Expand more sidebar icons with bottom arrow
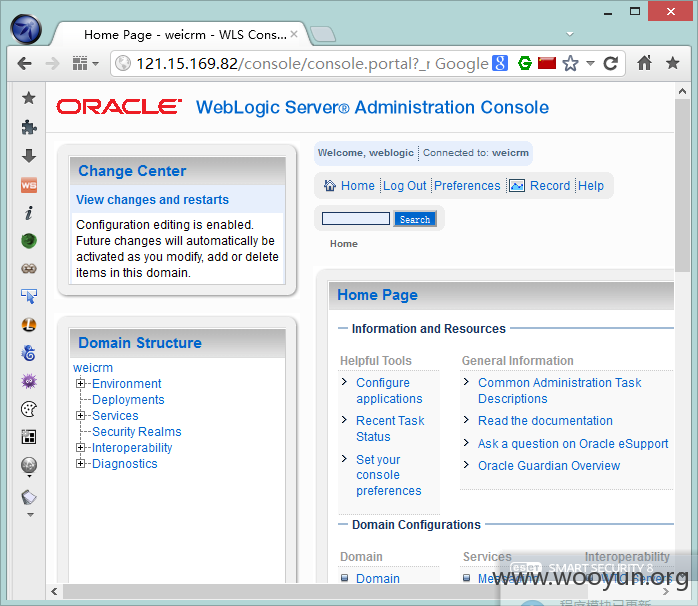The image size is (698, 606). 30,515
